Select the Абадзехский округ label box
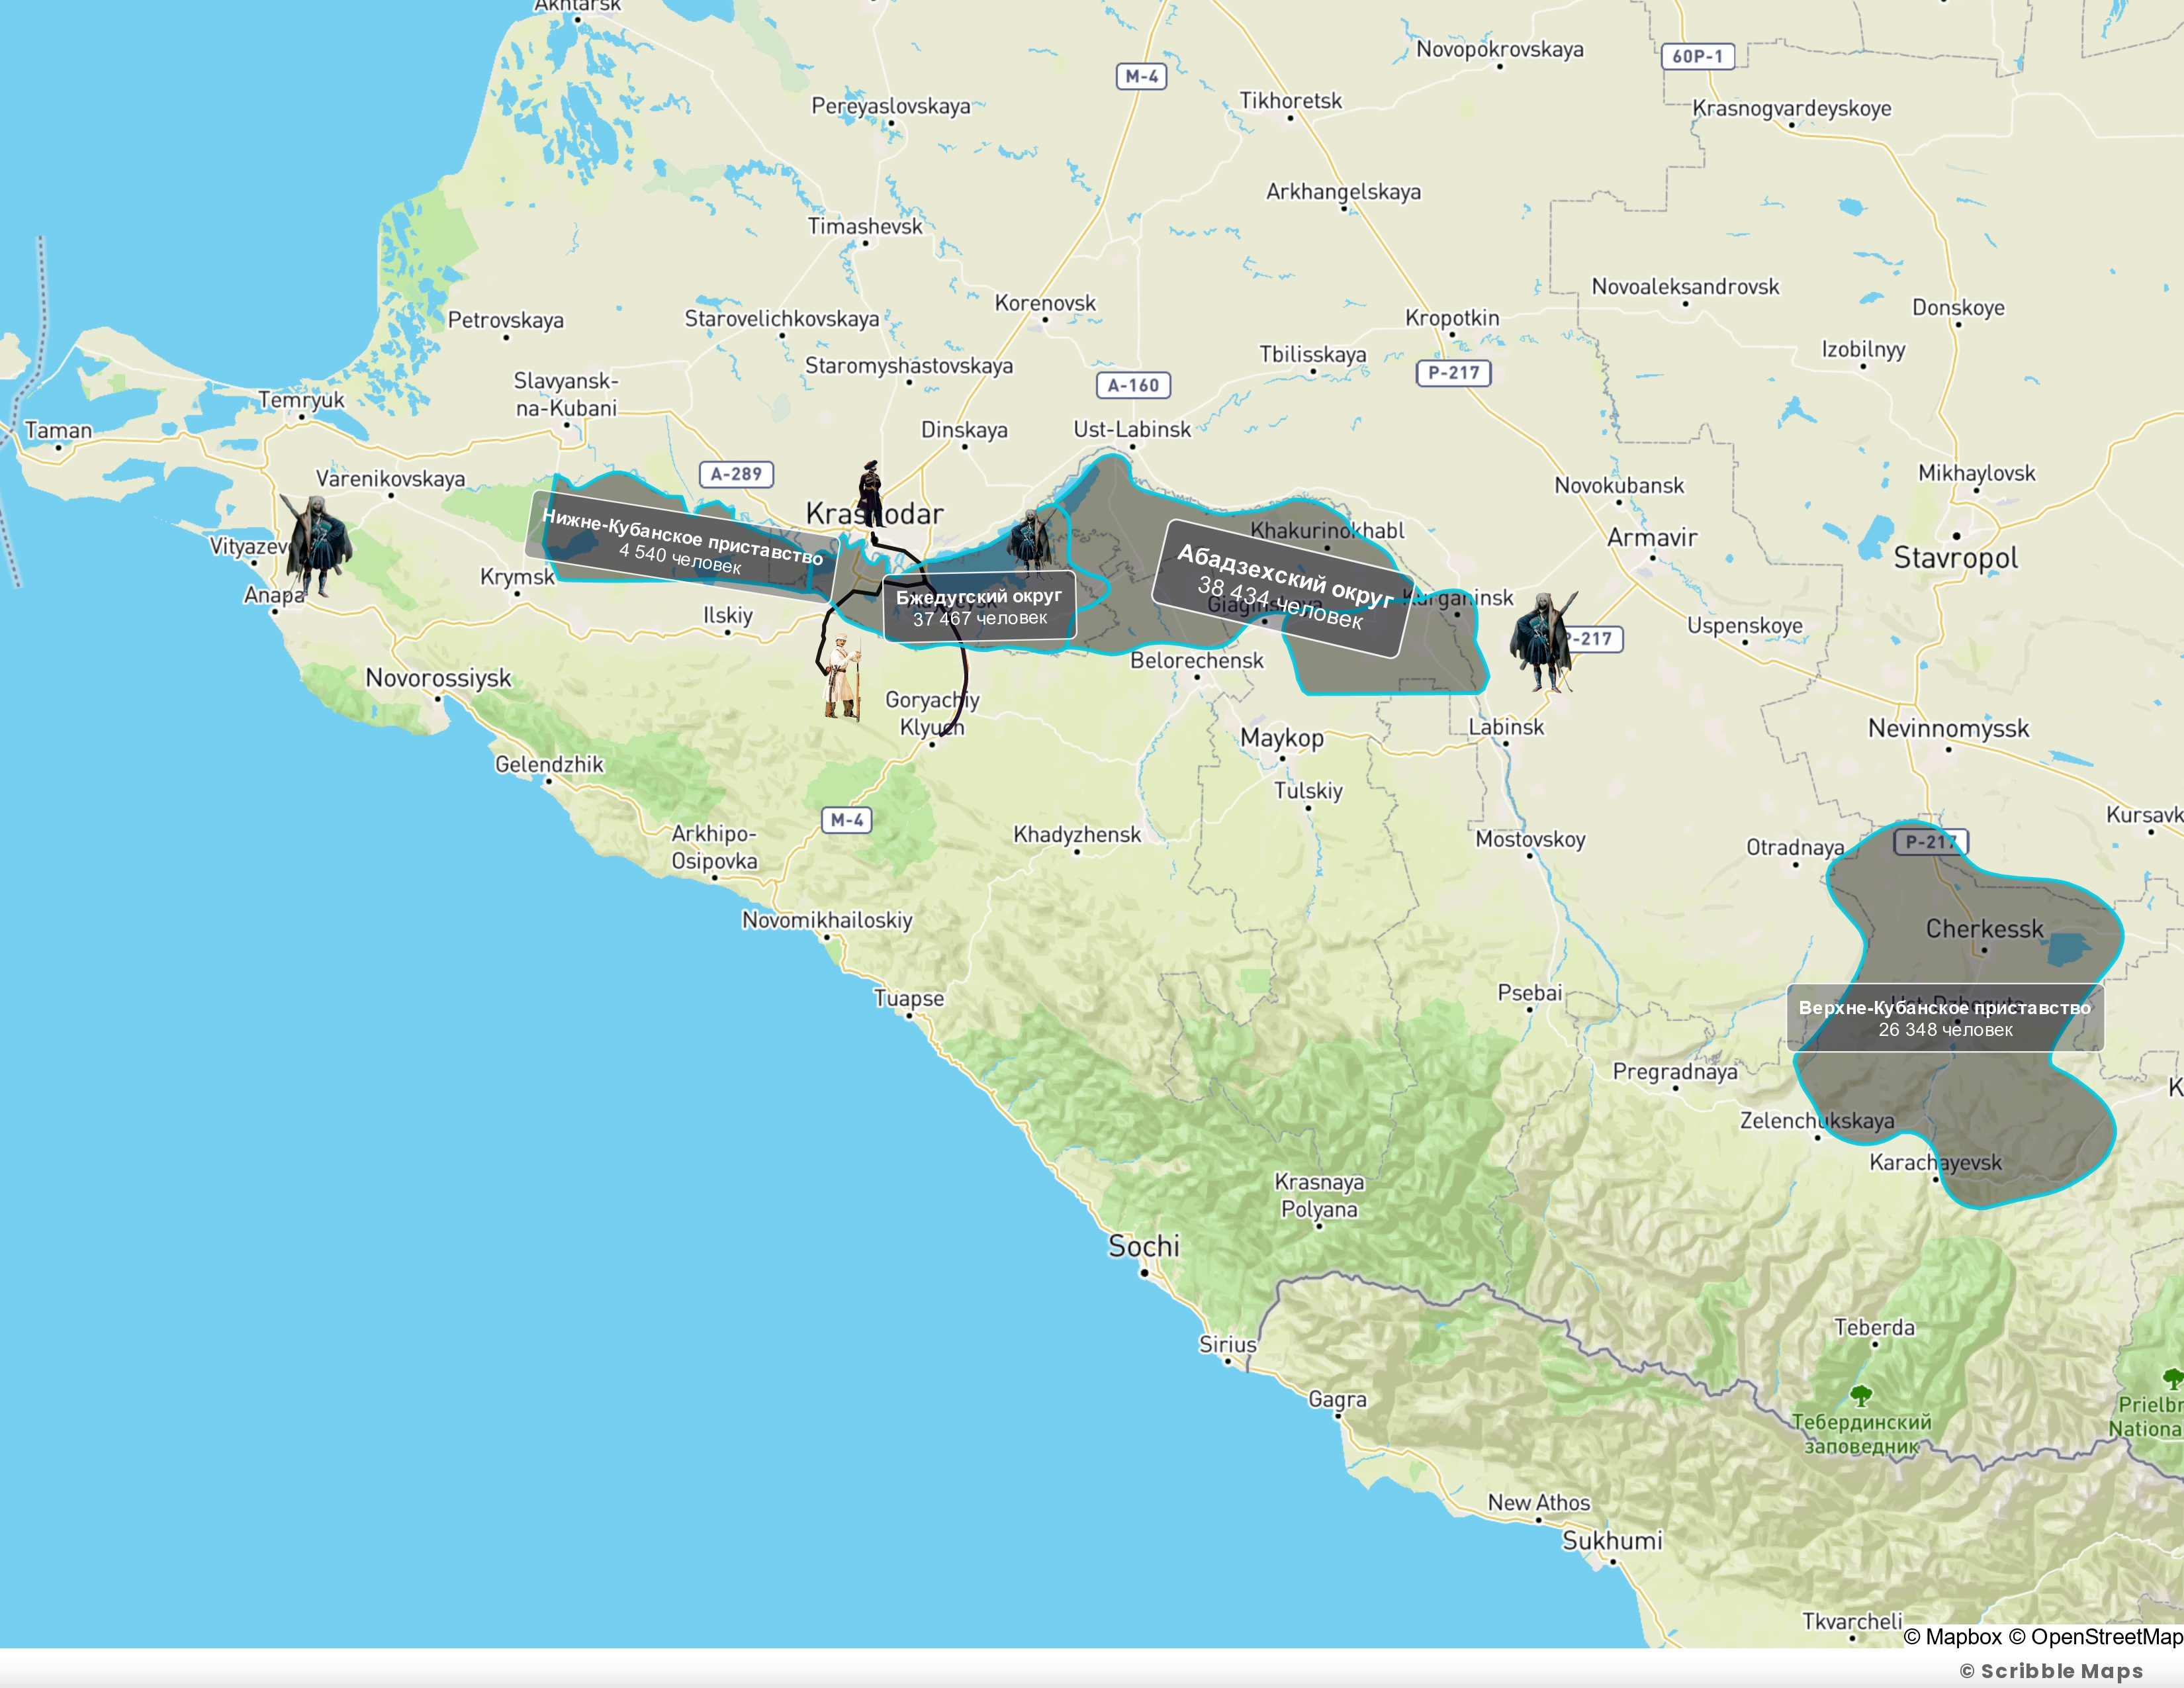2184x1688 pixels. click(x=1284, y=588)
